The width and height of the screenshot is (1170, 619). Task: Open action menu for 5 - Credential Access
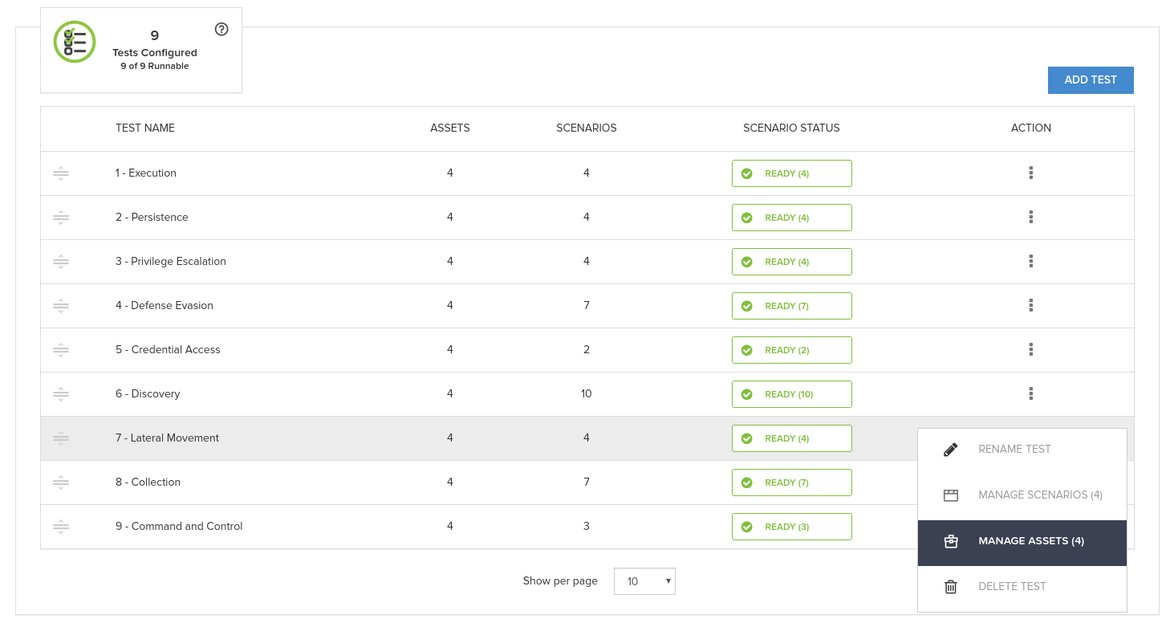click(x=1030, y=349)
